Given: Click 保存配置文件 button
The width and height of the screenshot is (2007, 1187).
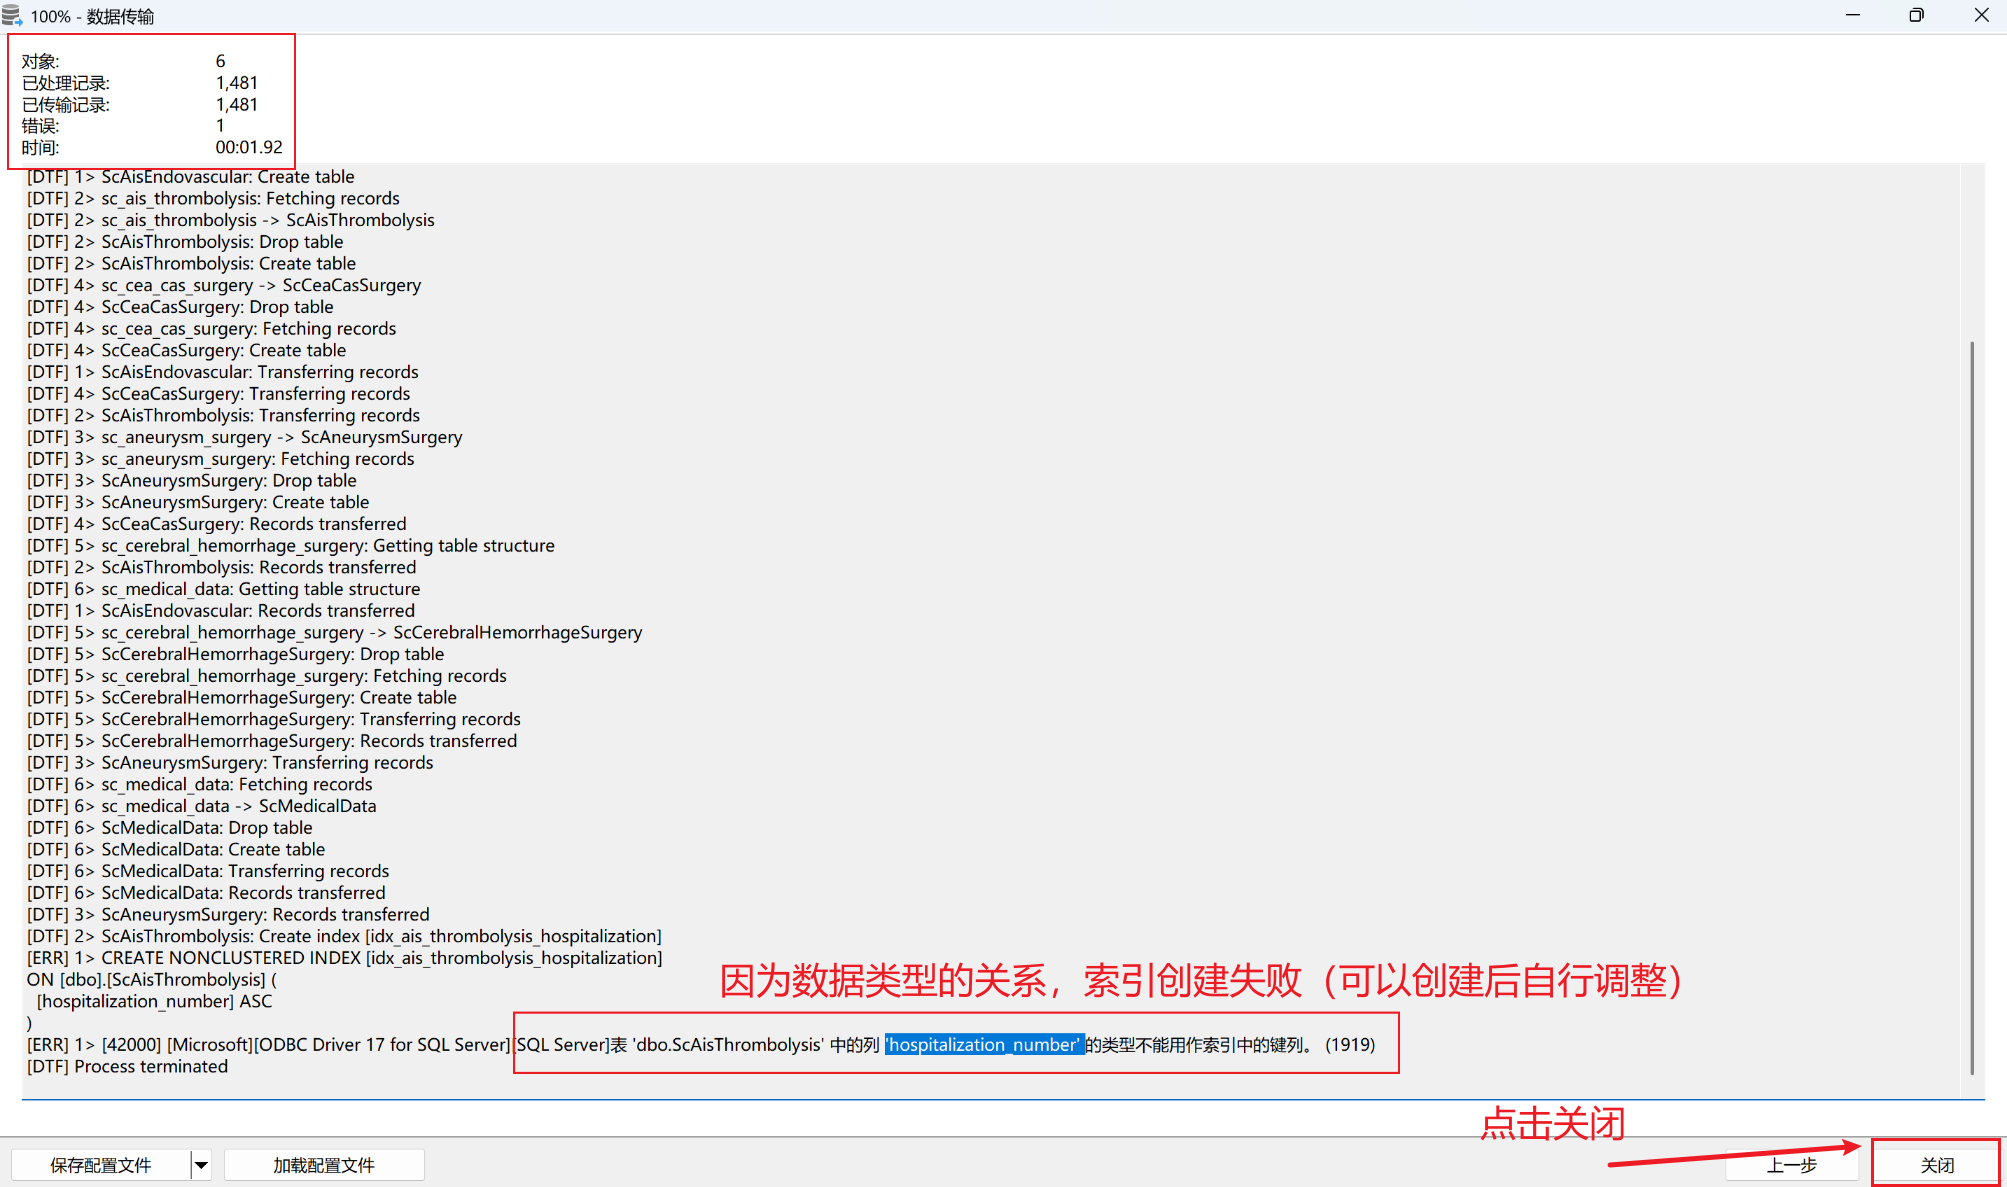Looking at the screenshot, I should (101, 1165).
